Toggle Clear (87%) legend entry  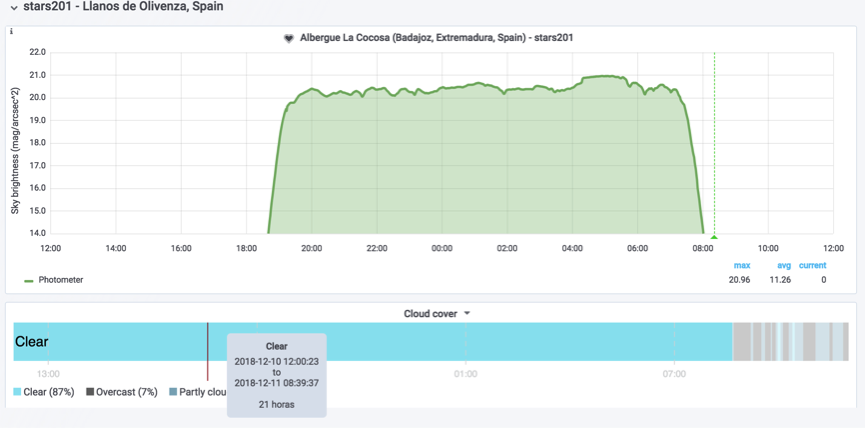tap(48, 392)
